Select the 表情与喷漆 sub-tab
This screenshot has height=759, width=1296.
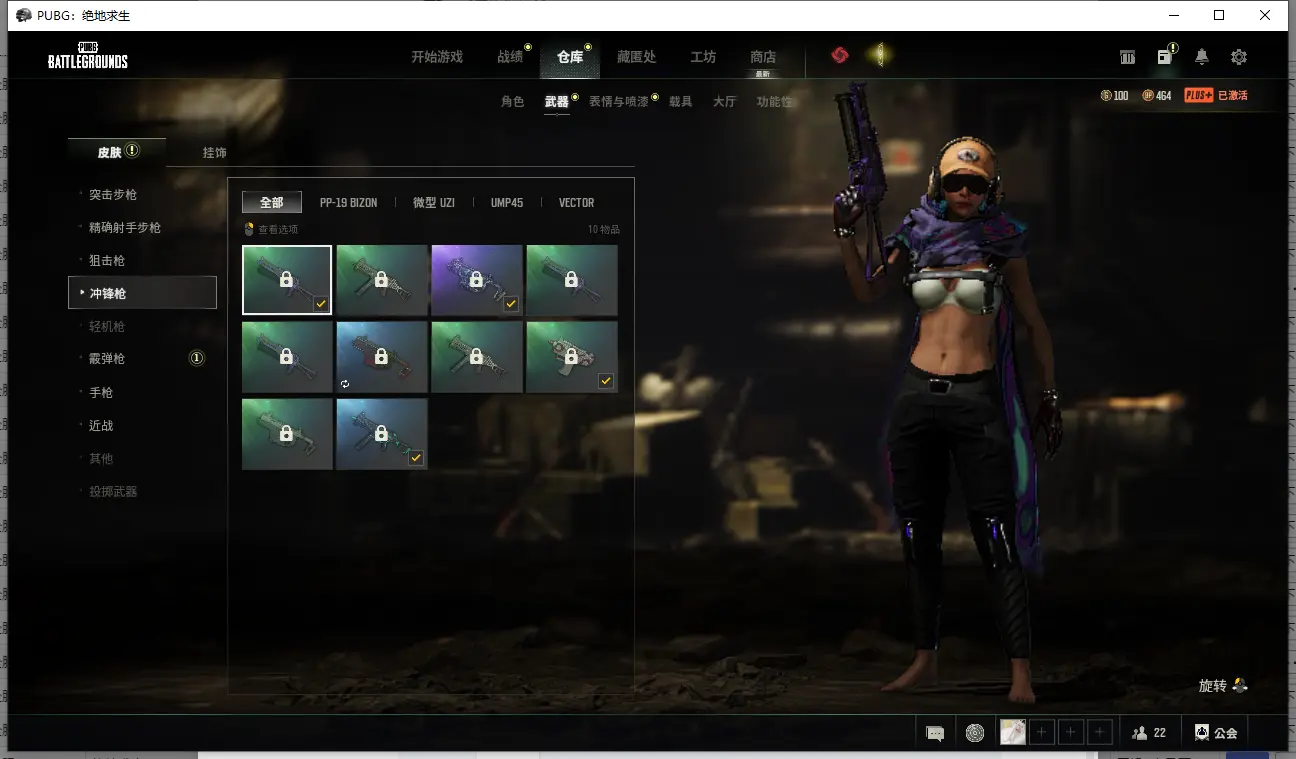pos(618,102)
